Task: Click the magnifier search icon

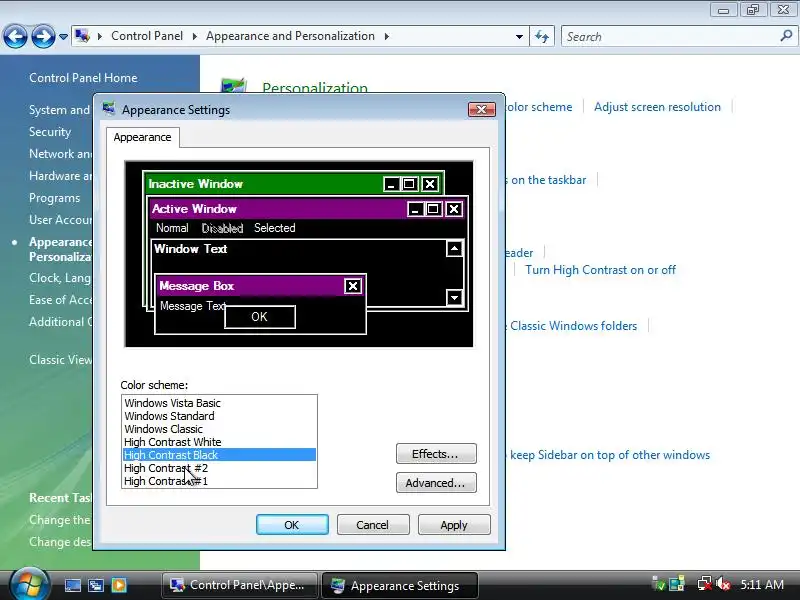Action: (786, 36)
